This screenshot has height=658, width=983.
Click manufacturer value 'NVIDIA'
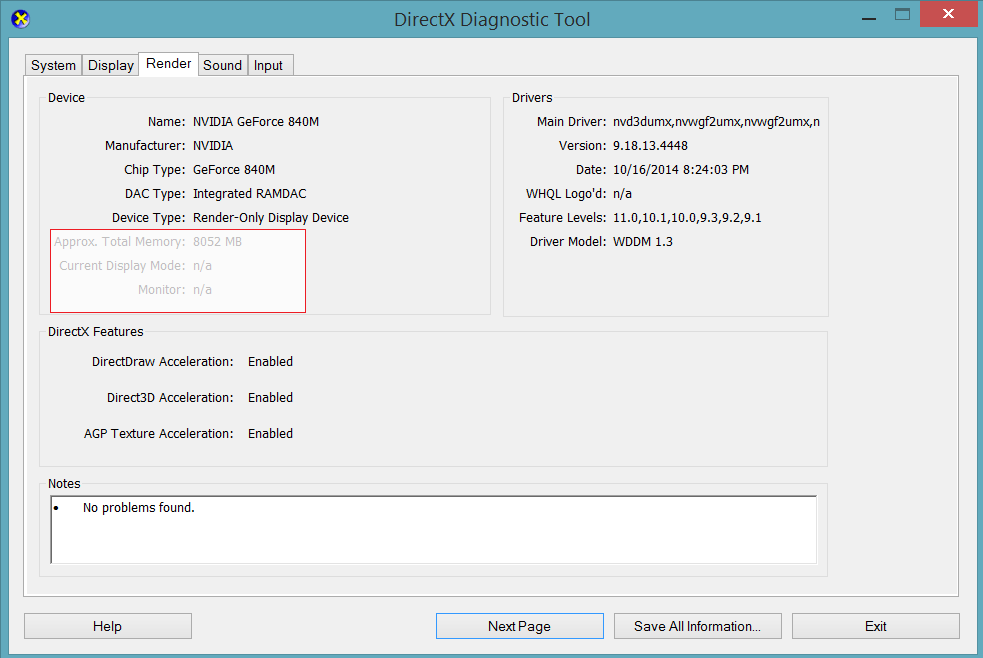(213, 145)
